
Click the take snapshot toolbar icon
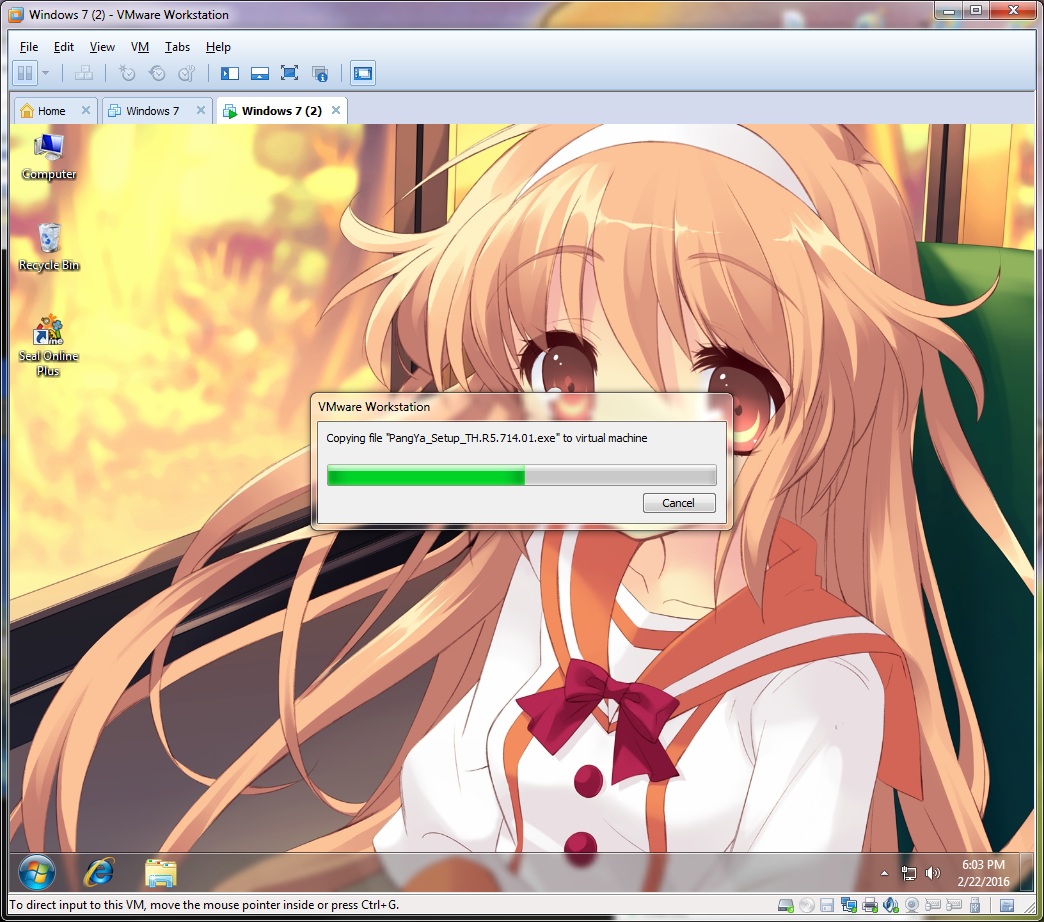point(127,73)
